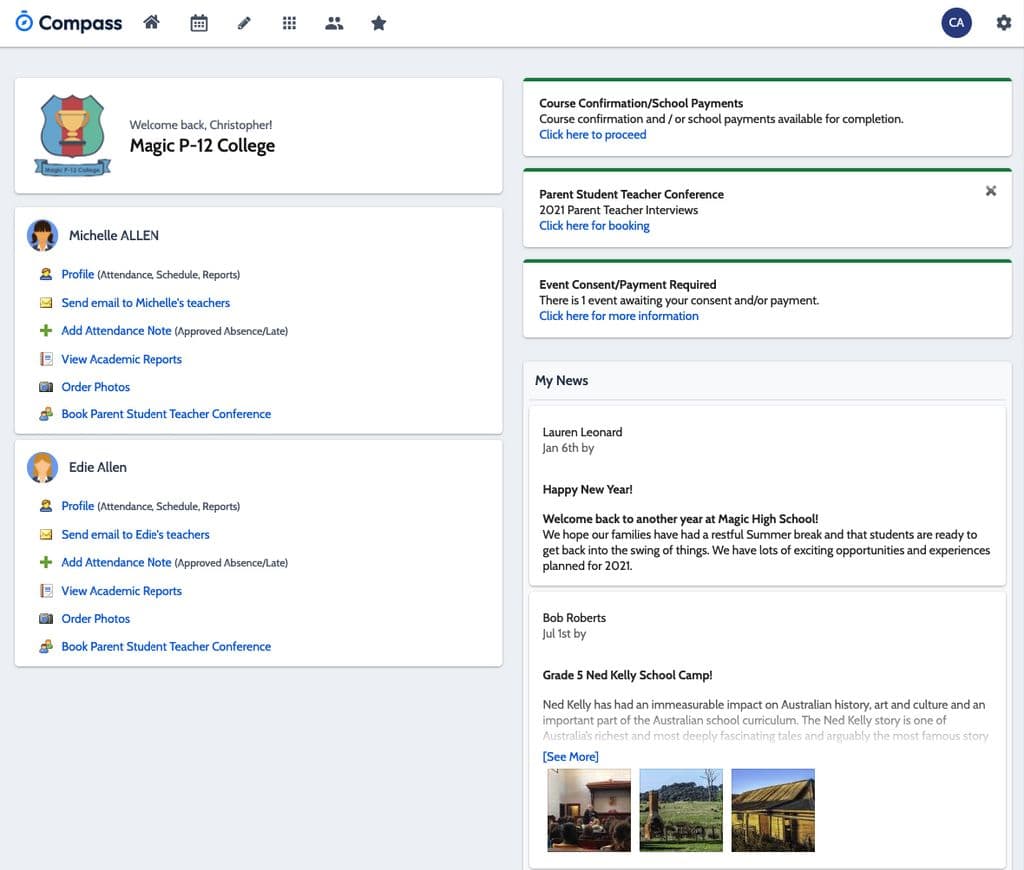
Task: Open the grid apps menu icon
Action: 289,24
